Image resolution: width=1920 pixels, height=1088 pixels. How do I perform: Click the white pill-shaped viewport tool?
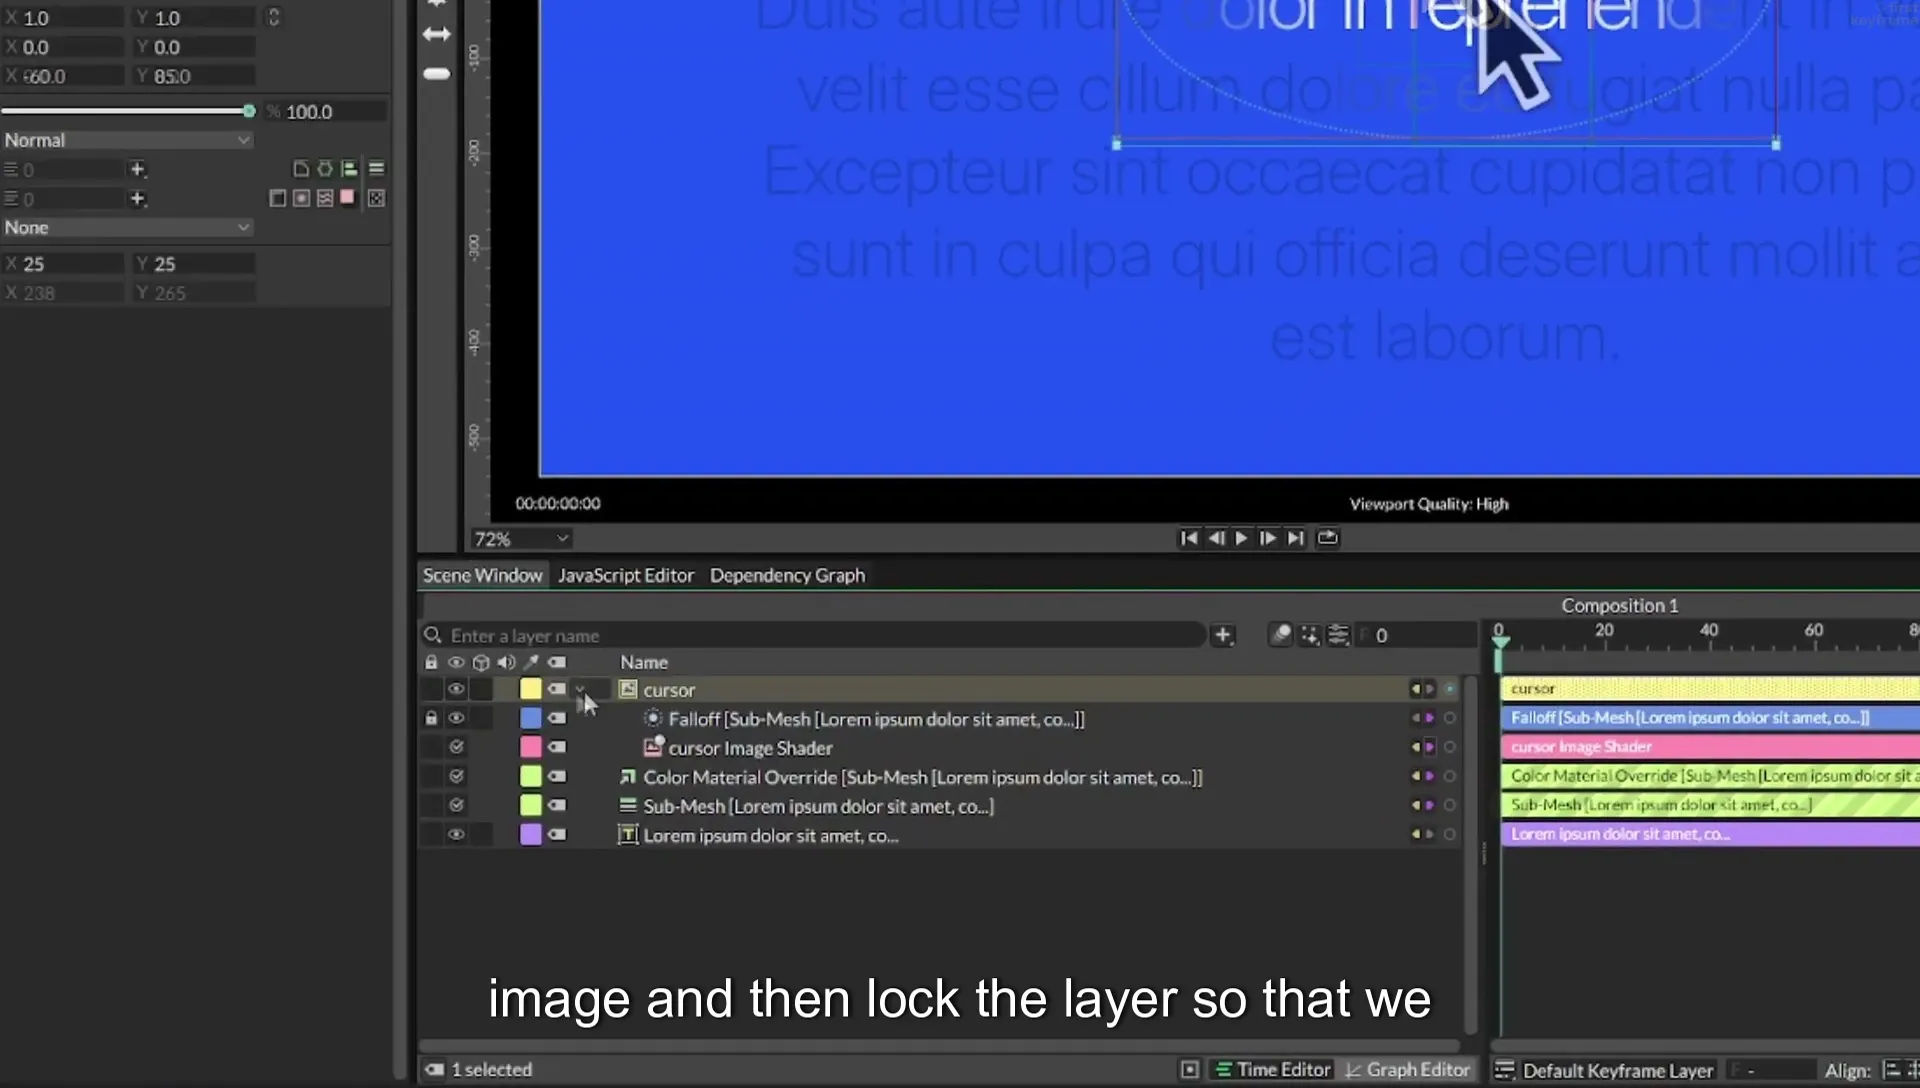(437, 74)
